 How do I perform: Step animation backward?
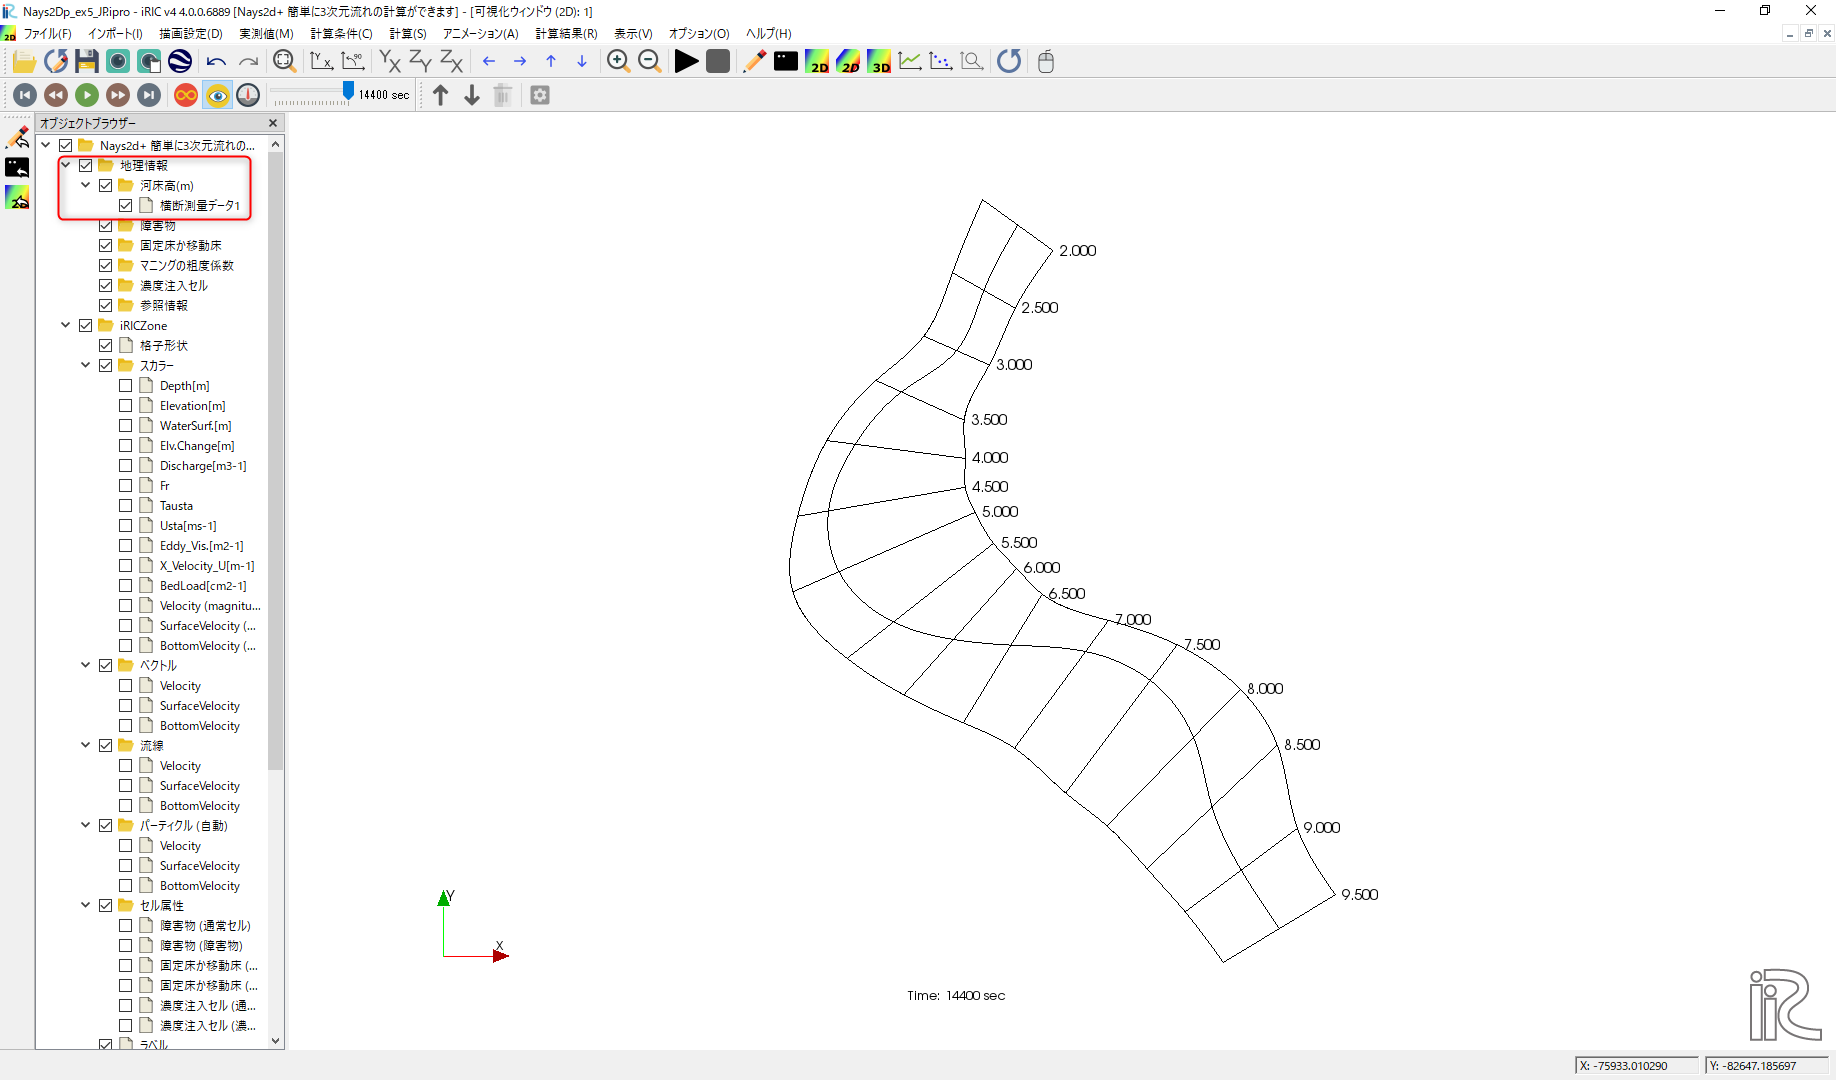point(56,95)
